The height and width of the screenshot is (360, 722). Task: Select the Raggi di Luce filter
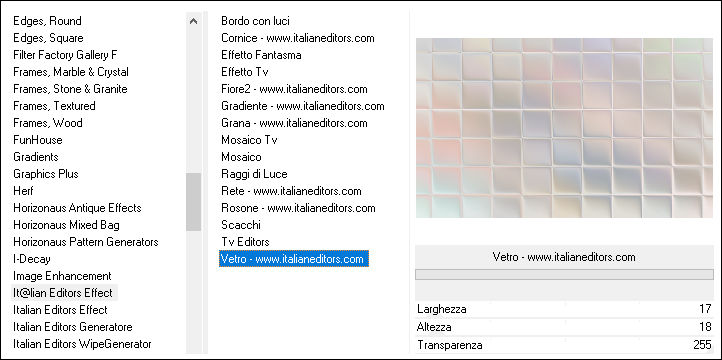click(x=254, y=174)
